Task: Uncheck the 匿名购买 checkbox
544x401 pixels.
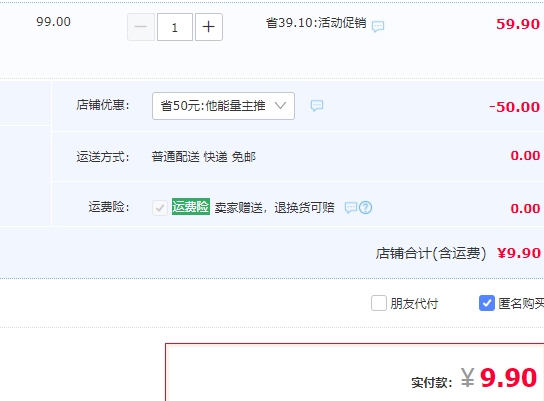Action: pos(487,303)
